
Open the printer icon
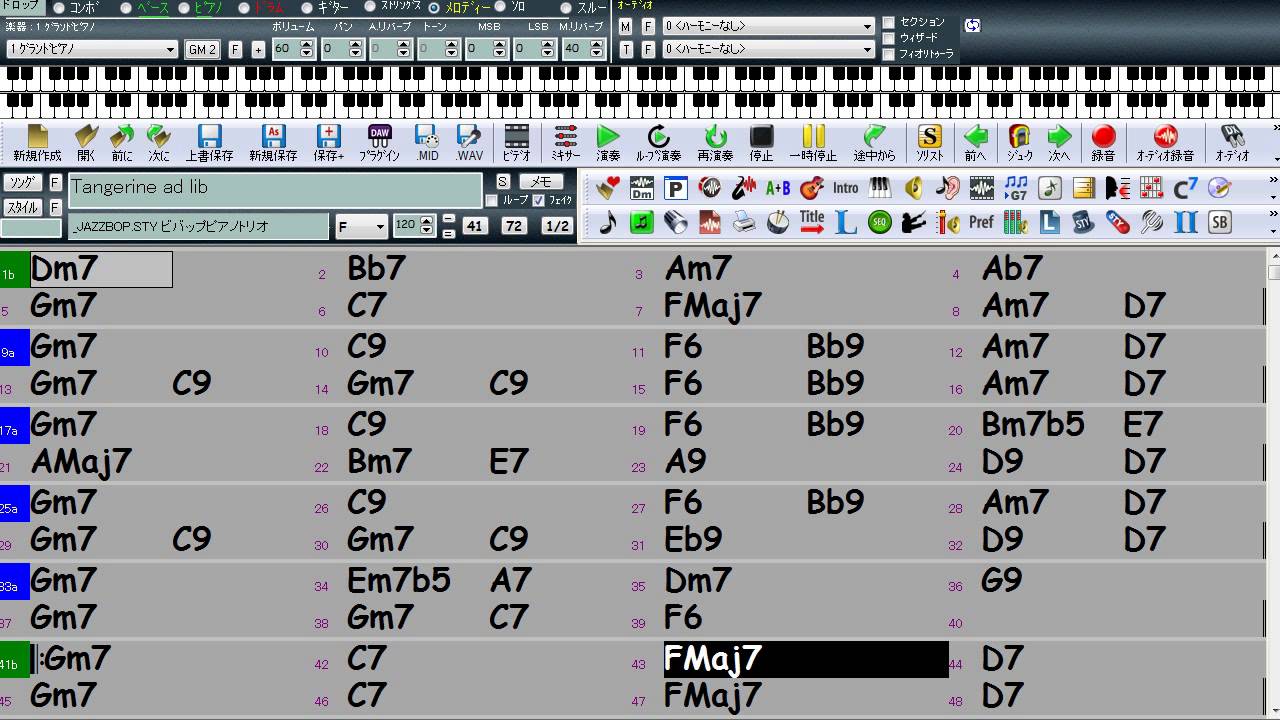744,222
